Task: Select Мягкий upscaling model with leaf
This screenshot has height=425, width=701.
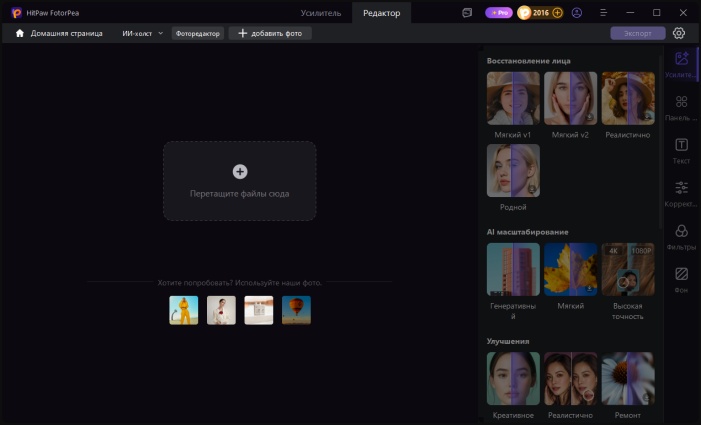Action: (570, 269)
